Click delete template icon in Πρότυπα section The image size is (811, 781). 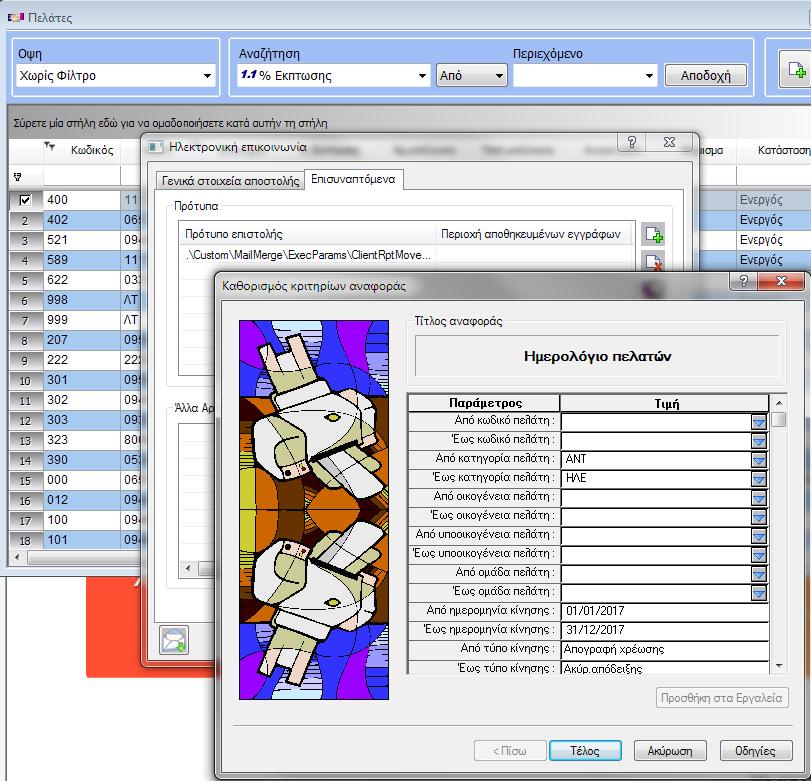click(x=653, y=262)
